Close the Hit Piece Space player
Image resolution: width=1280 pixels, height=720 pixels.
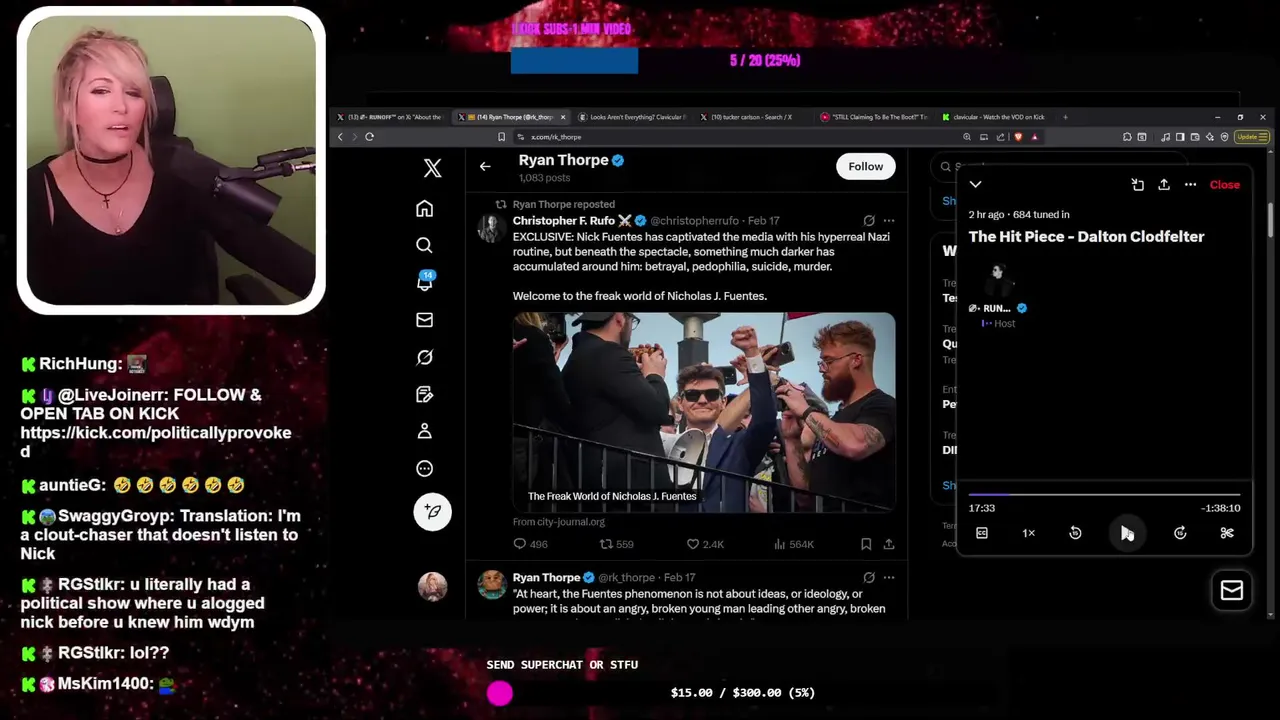(1224, 185)
